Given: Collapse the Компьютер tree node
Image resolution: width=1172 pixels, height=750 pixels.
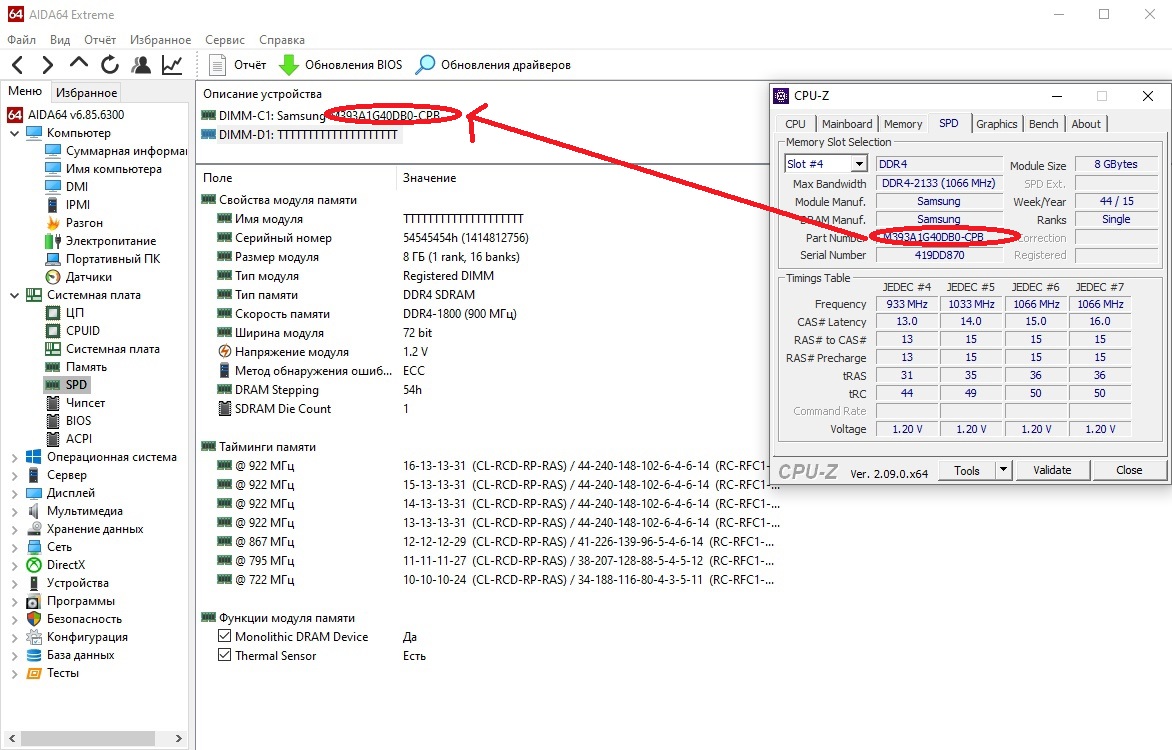Looking at the screenshot, I should 14,133.
